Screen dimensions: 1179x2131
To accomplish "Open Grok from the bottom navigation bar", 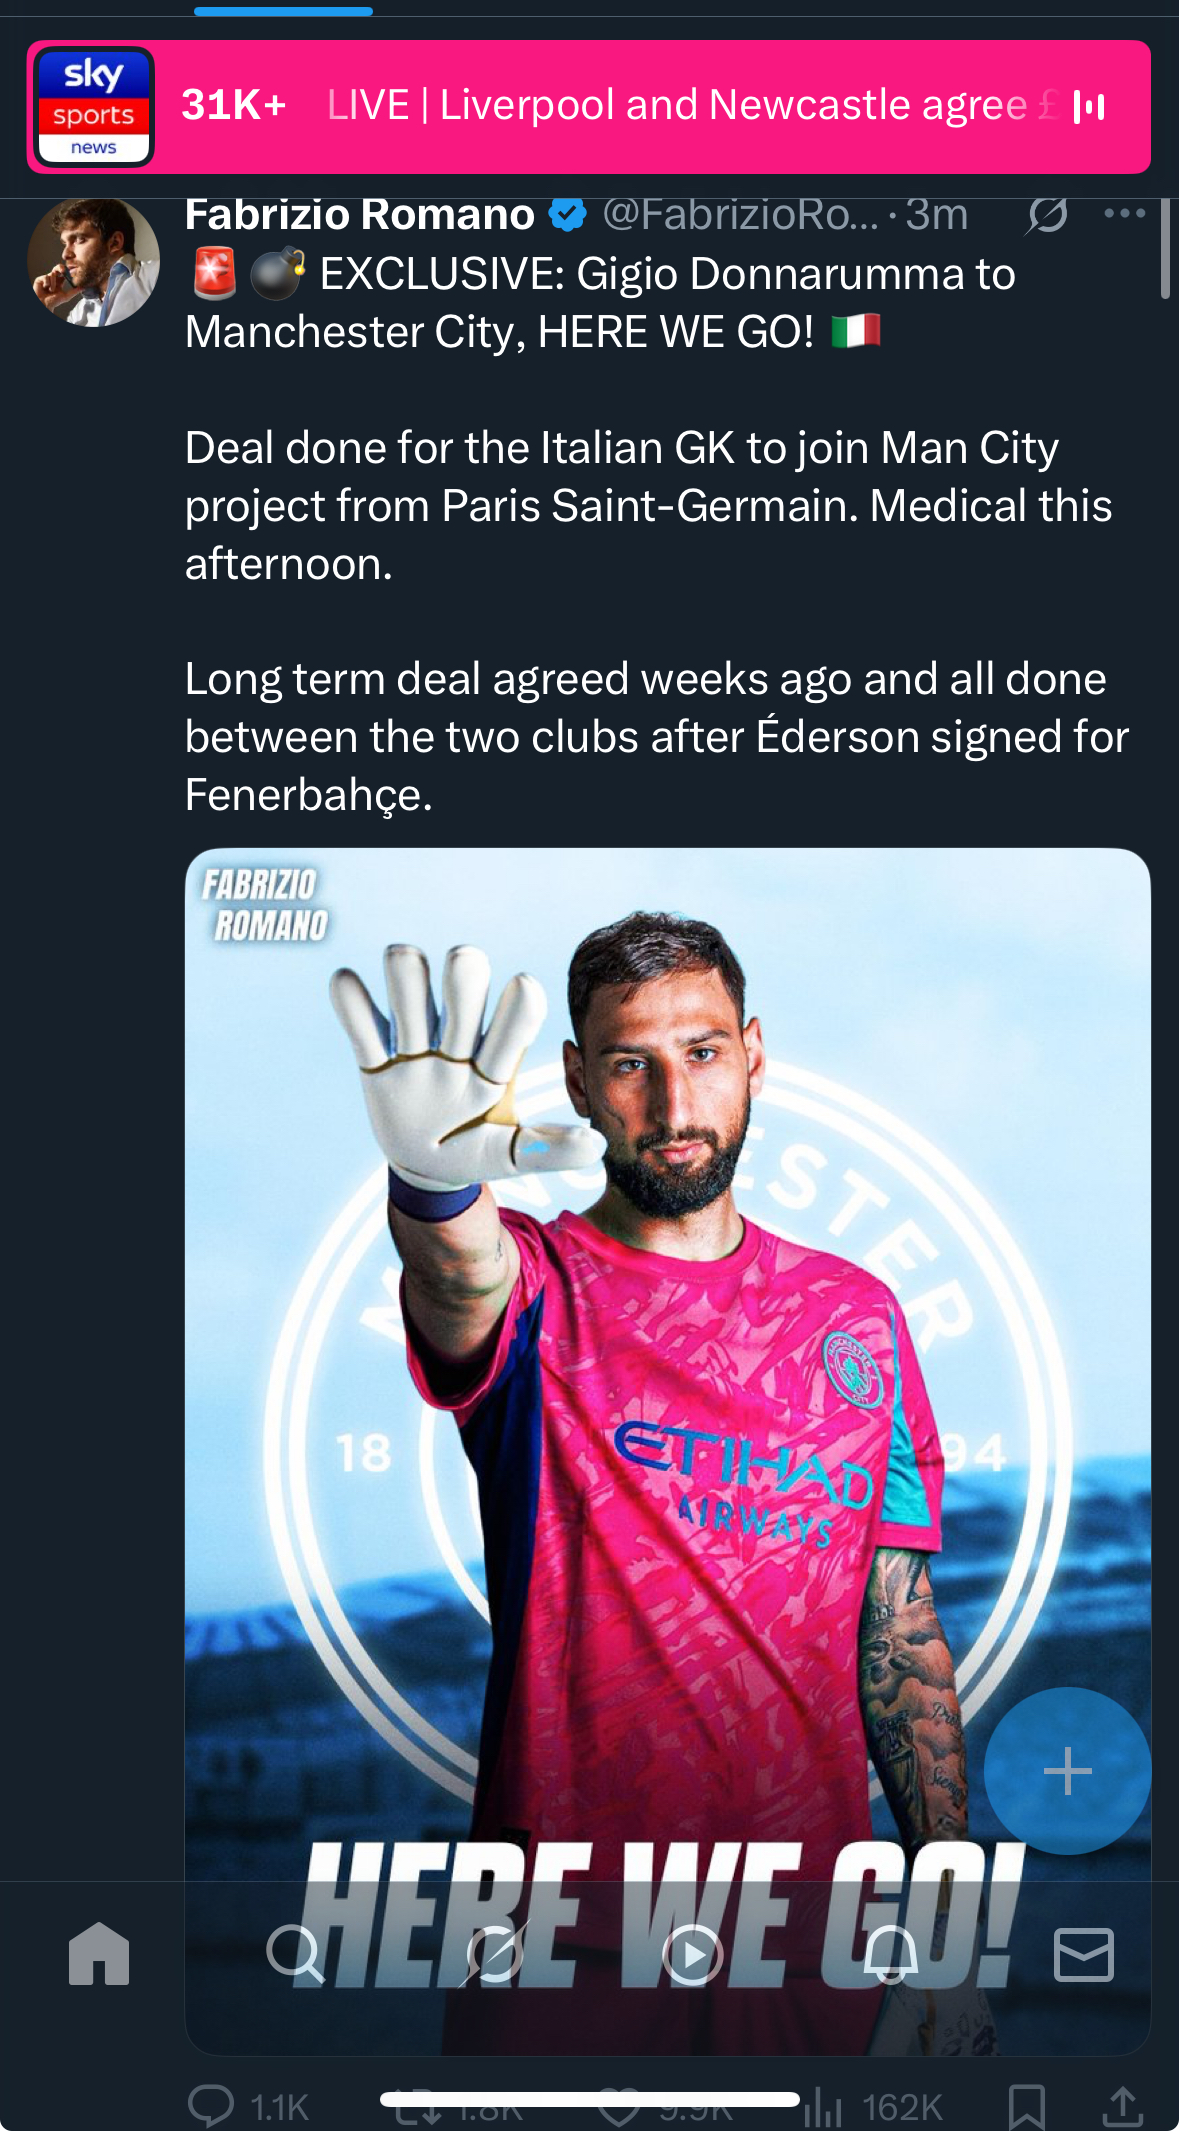I will coord(494,1953).
